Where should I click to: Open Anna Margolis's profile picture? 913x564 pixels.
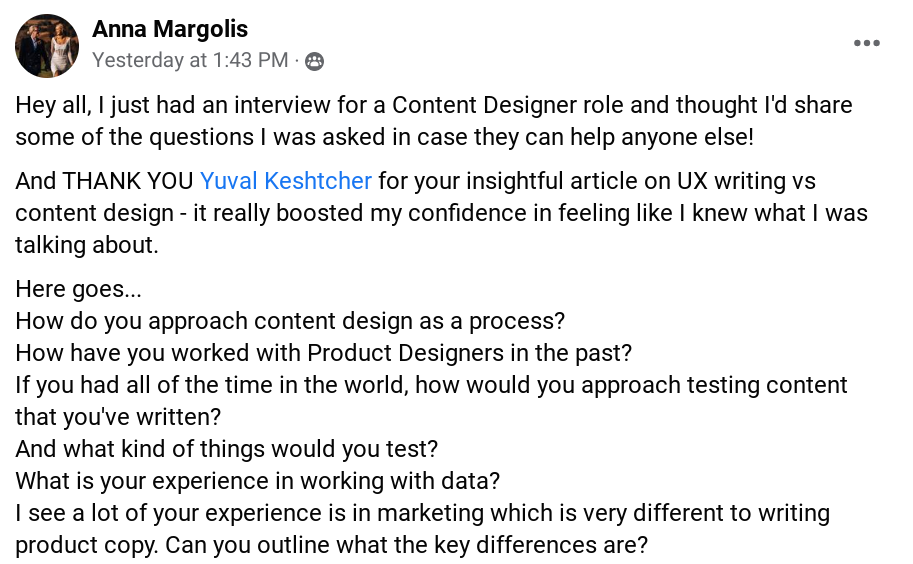[47, 45]
